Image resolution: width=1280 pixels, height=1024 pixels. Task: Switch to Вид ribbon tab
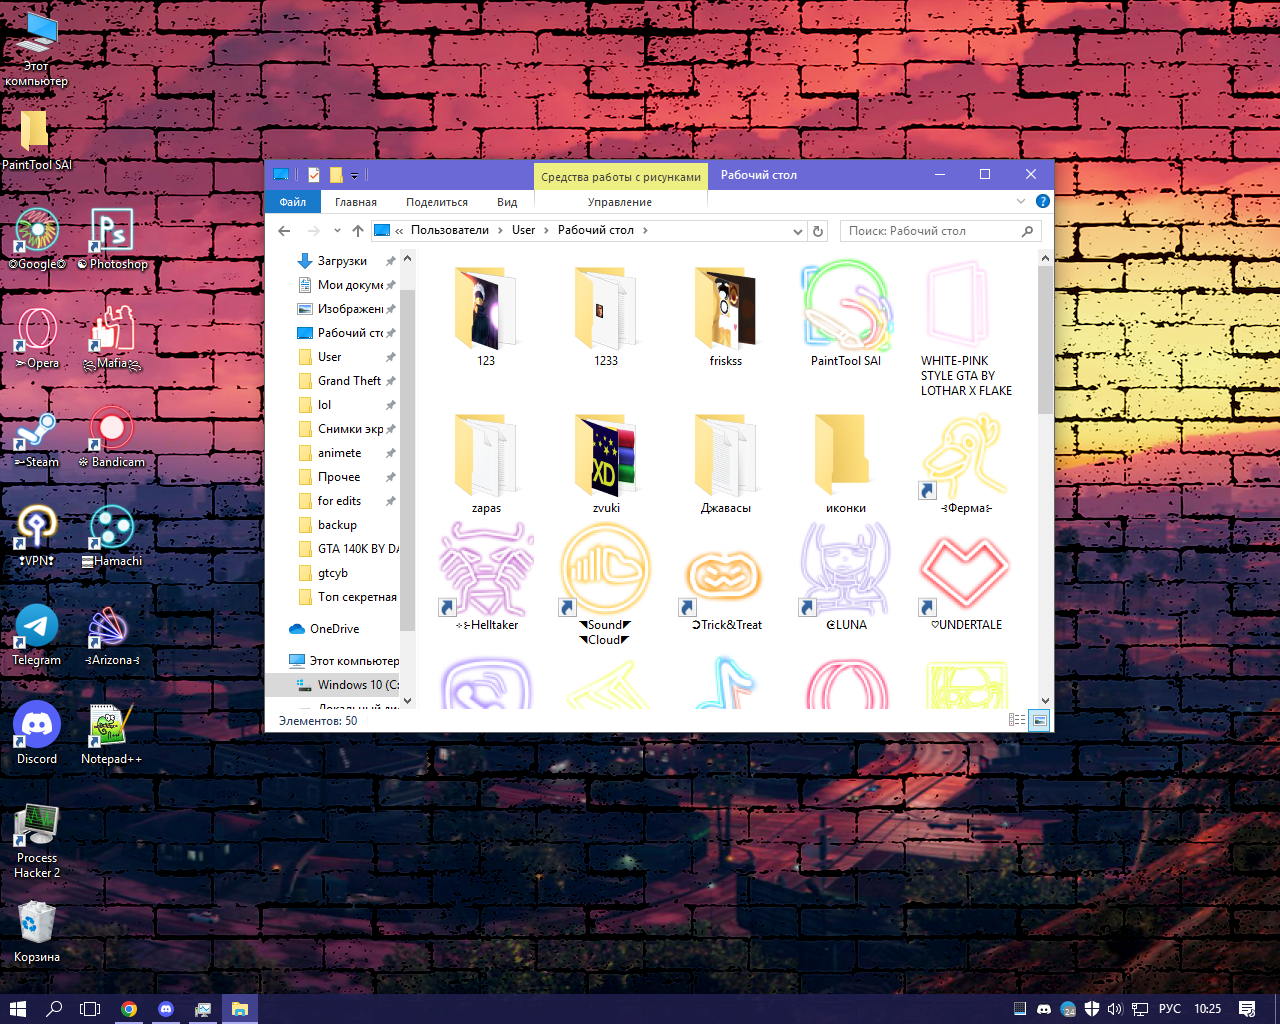point(507,202)
